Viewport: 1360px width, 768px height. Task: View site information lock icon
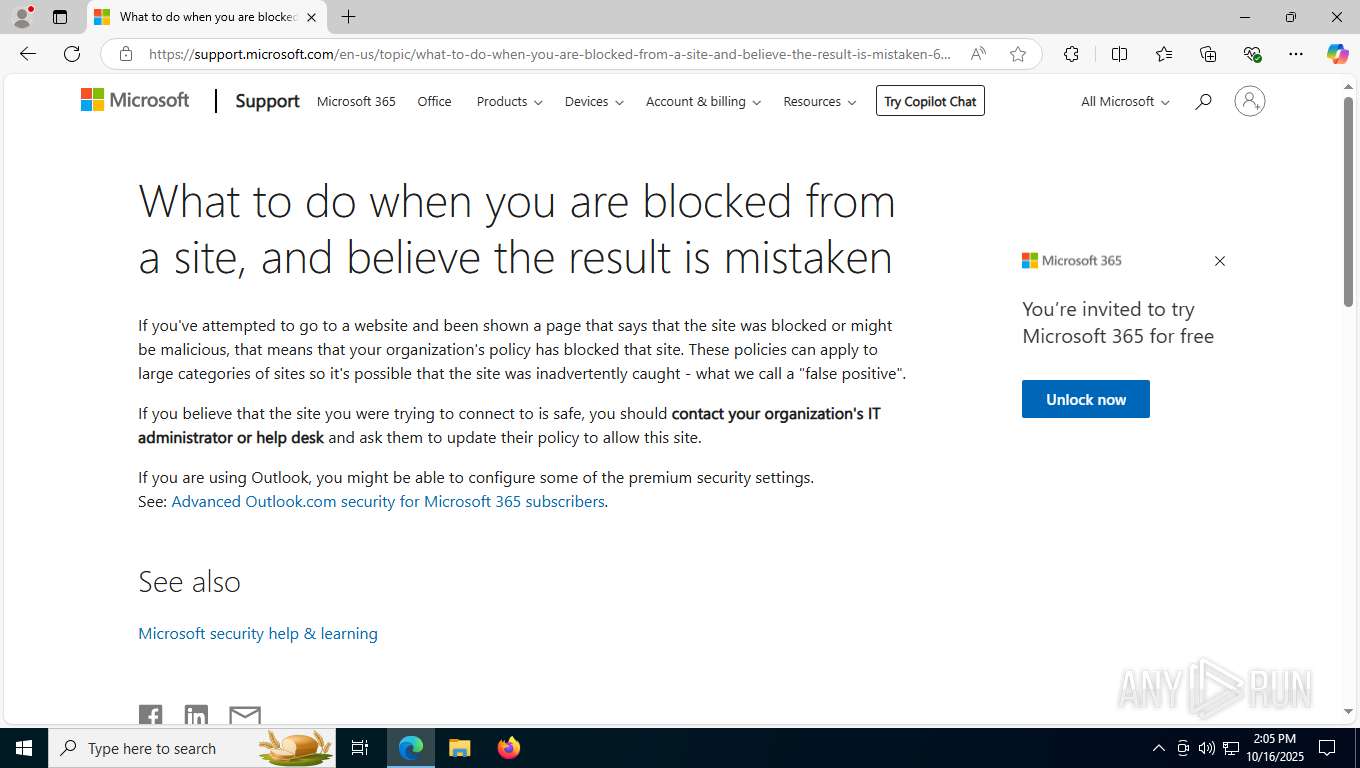[x=126, y=54]
